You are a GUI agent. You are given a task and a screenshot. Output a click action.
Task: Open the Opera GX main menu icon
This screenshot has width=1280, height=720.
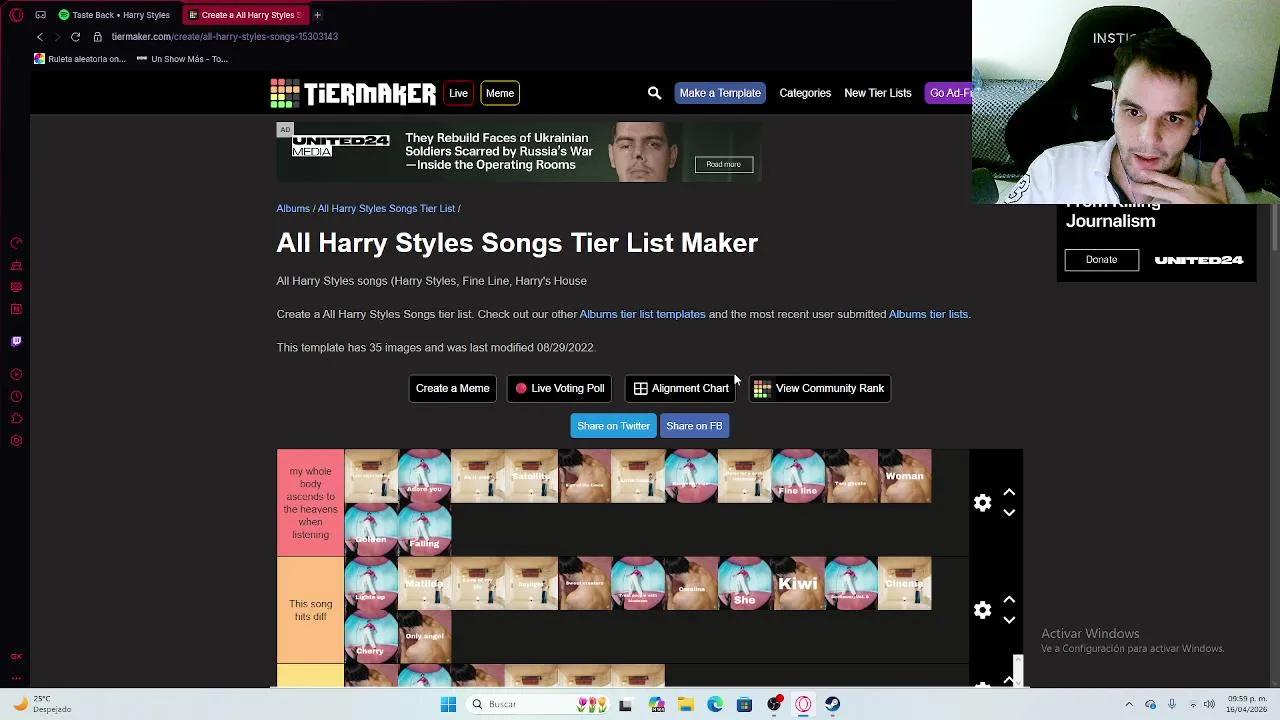point(16,15)
